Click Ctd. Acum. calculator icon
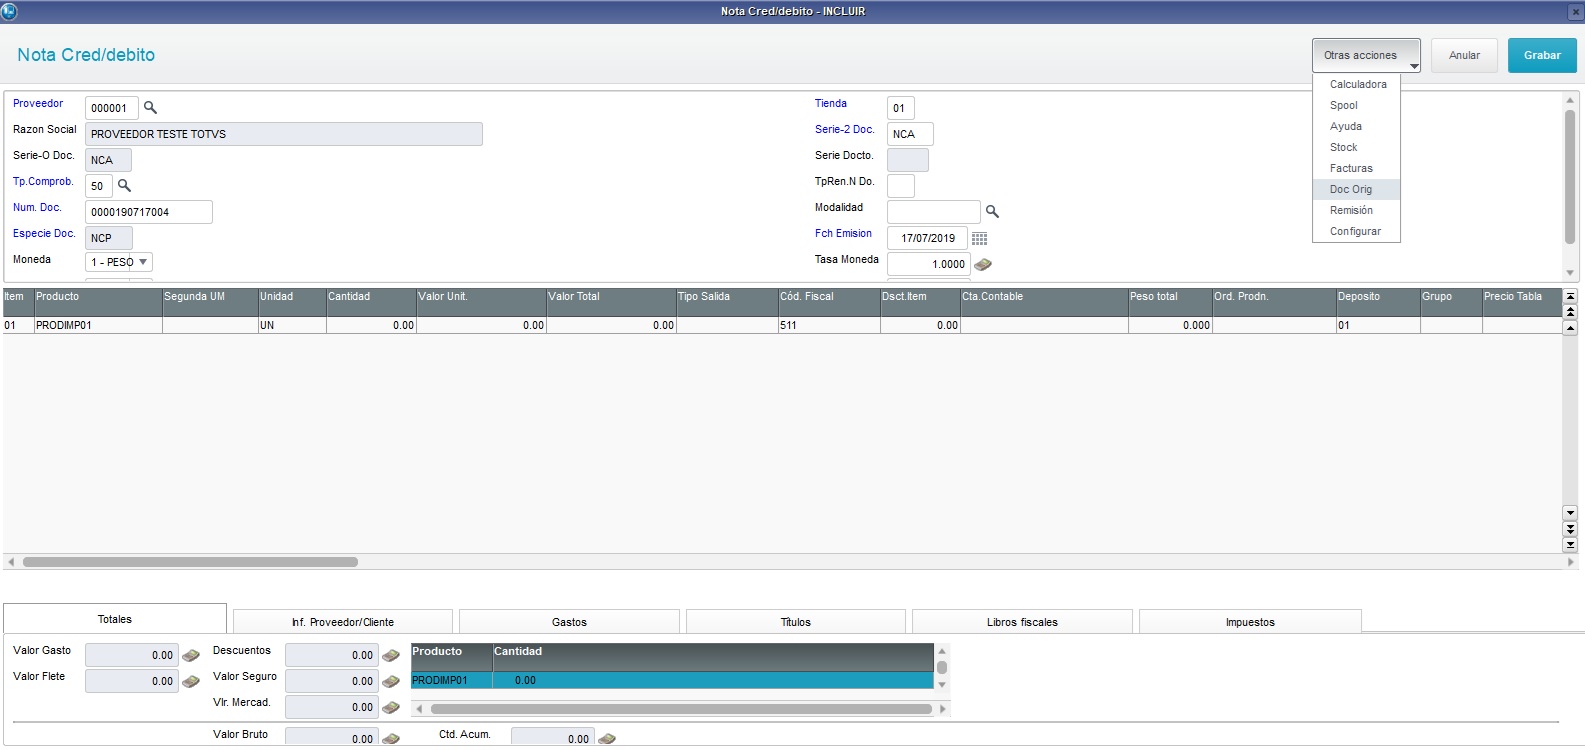1585x750 pixels. pyautogui.click(x=607, y=738)
